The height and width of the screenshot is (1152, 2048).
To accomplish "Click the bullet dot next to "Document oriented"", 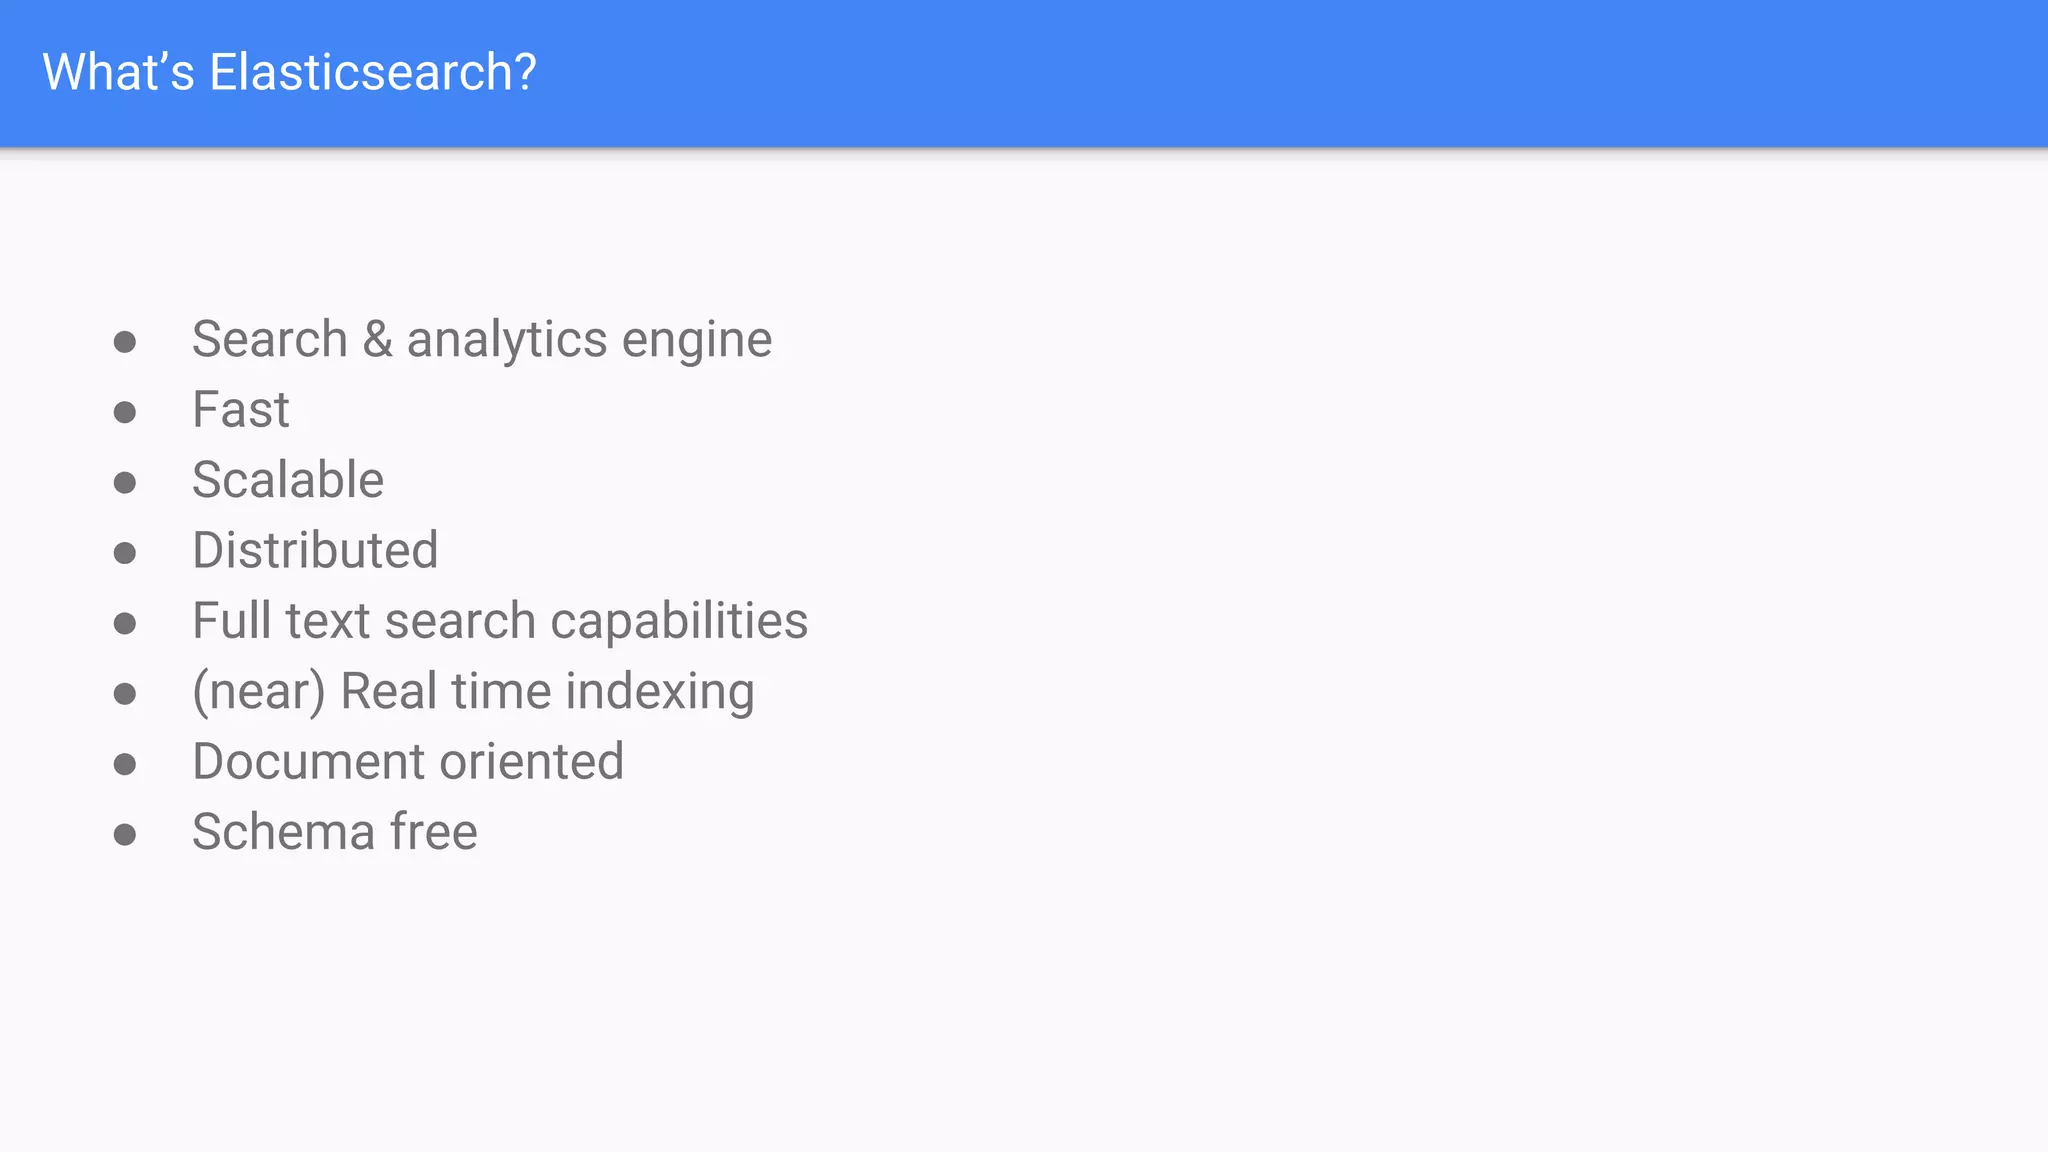I will [x=125, y=765].
